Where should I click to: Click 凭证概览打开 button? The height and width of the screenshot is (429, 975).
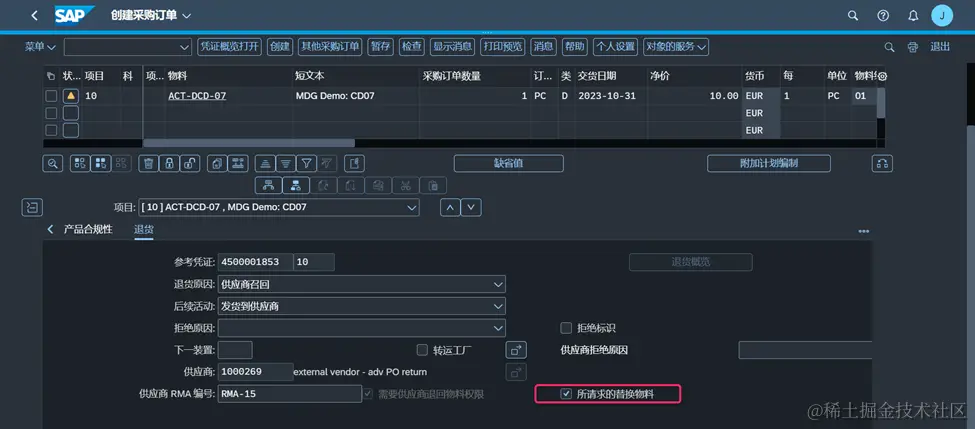(229, 47)
